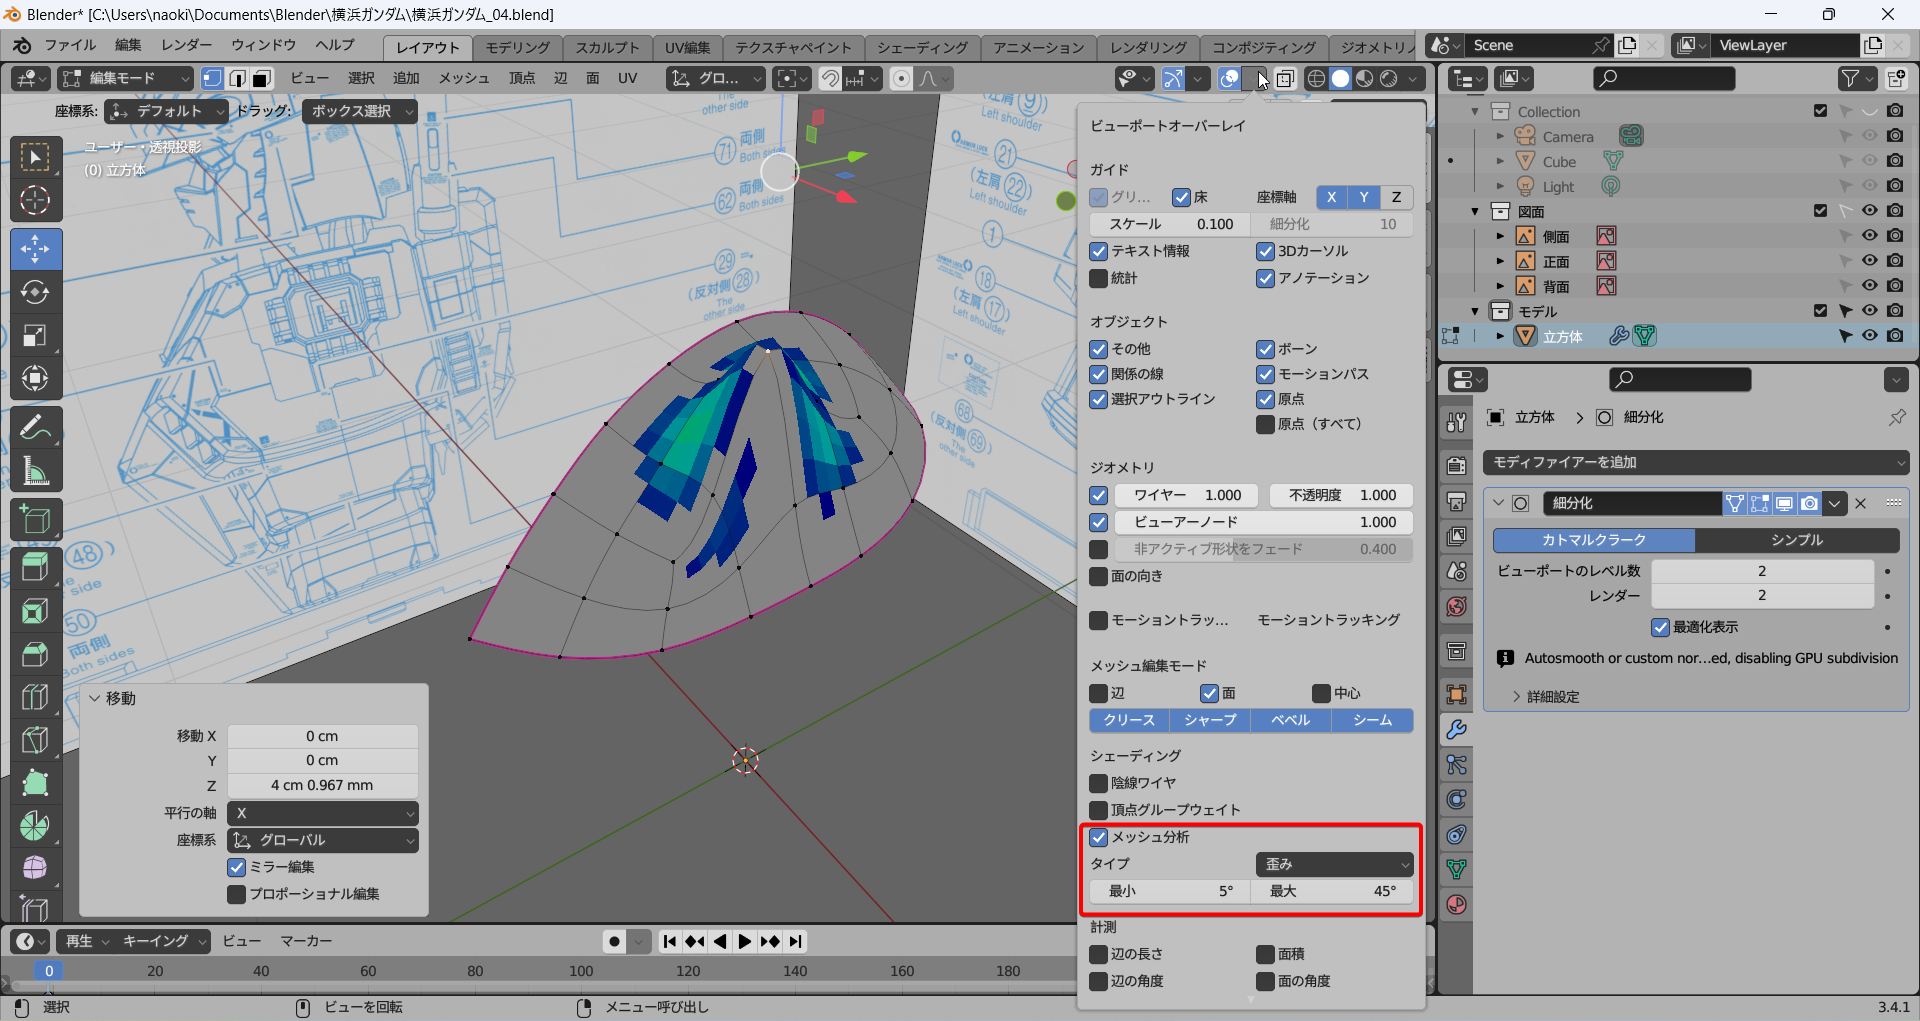Switch to face select mode
The width and height of the screenshot is (1920, 1021).
click(x=262, y=78)
